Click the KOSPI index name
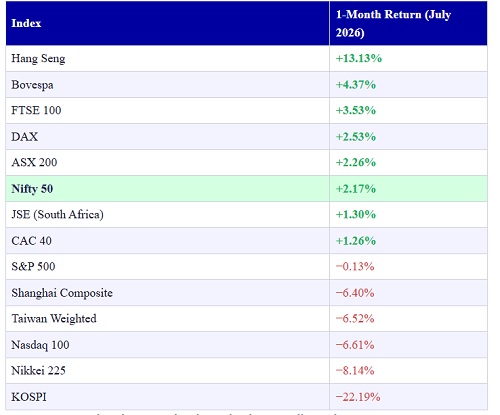This screenshot has height=415, width=500. [x=29, y=397]
